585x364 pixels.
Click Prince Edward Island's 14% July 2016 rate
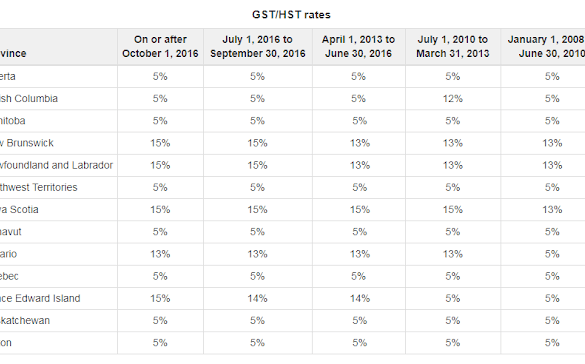coord(257,298)
